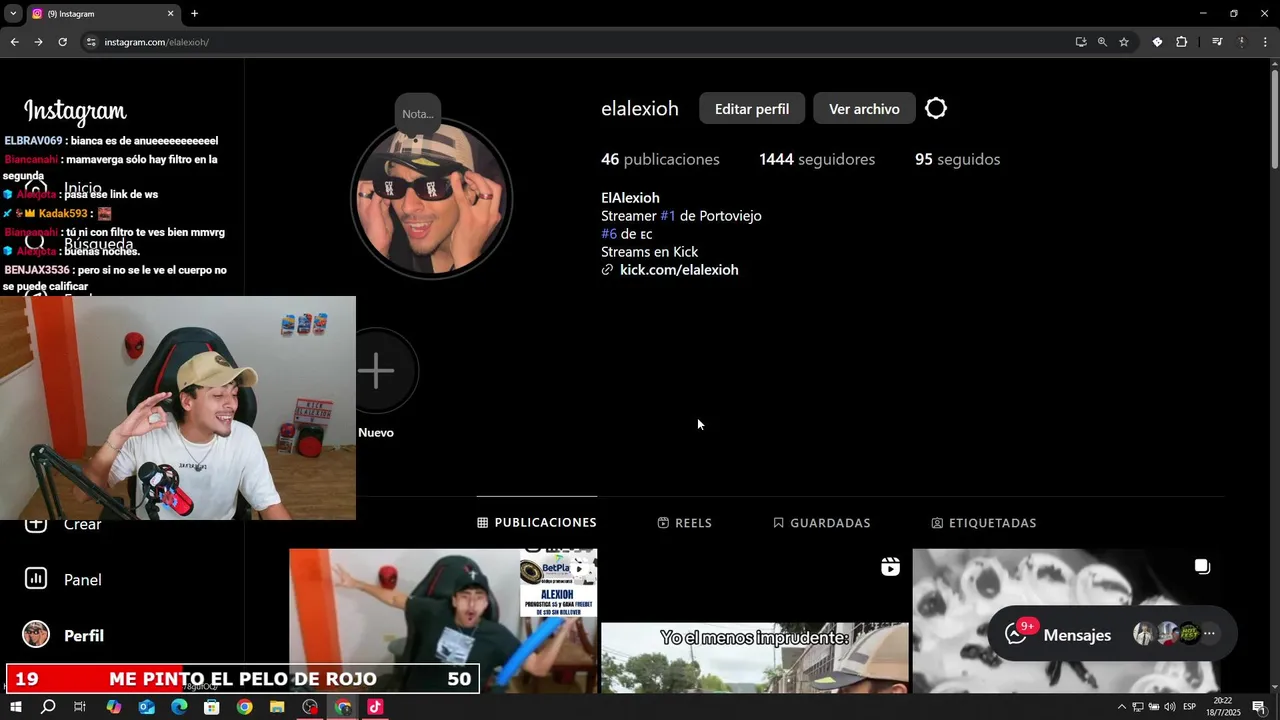Open Outlook from the taskbar
This screenshot has height=720, width=1280.
tap(147, 707)
